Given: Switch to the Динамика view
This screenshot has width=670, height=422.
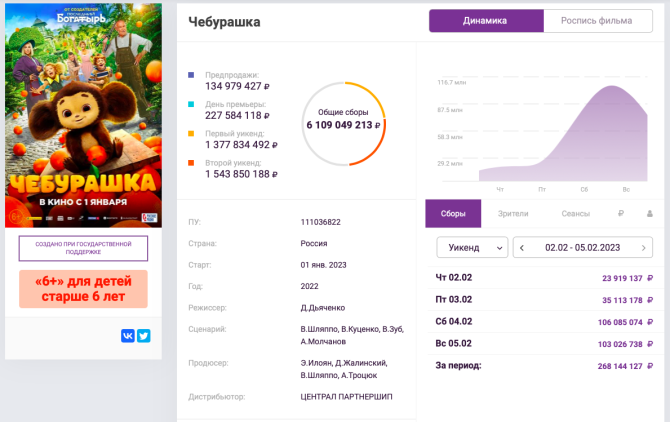Looking at the screenshot, I should (485, 21).
